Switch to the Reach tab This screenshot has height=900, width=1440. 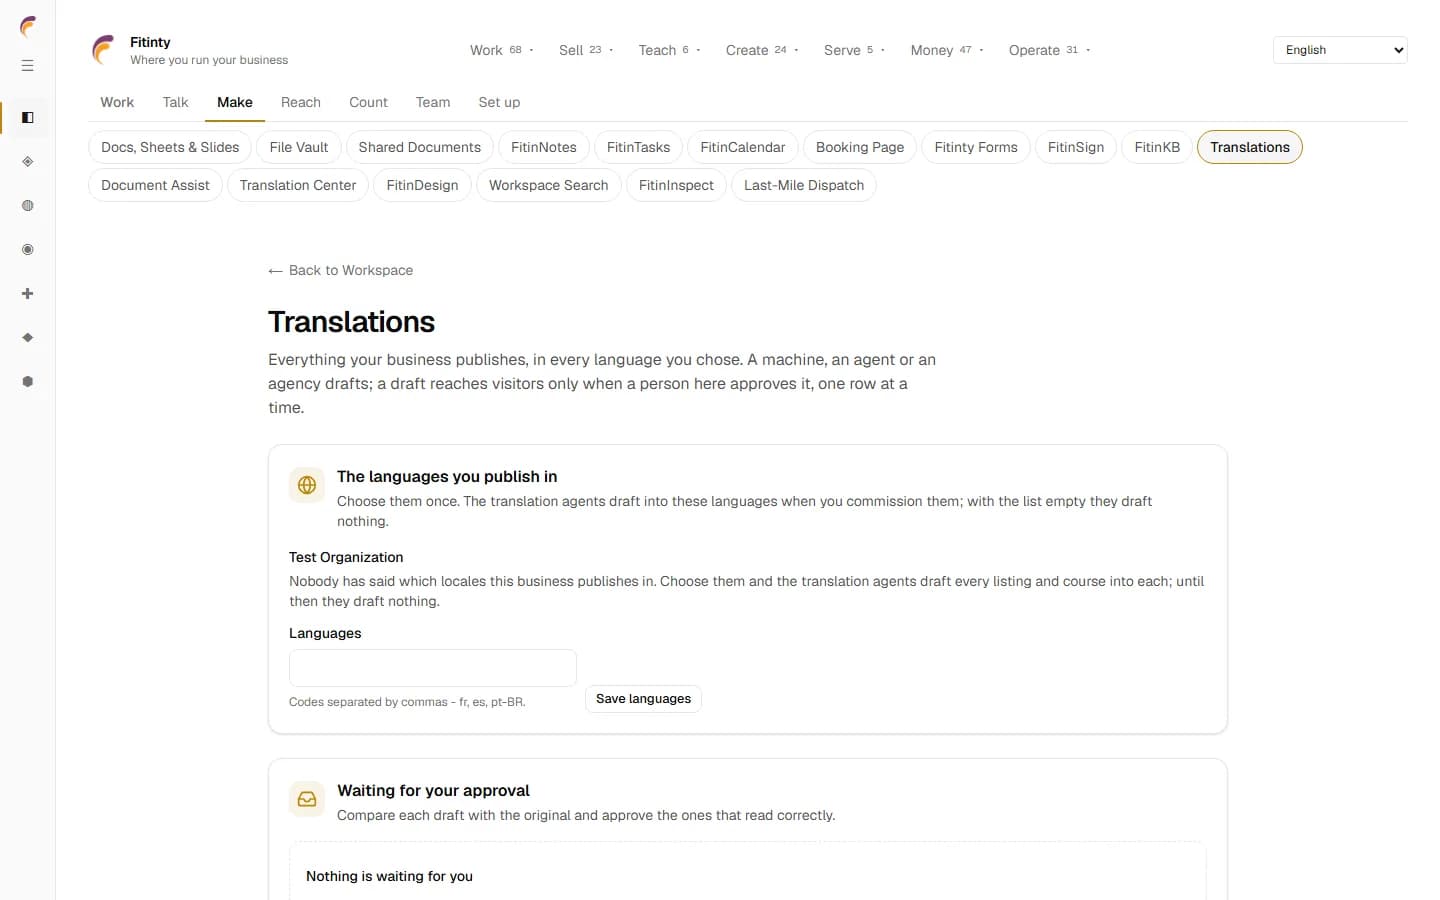[301, 102]
